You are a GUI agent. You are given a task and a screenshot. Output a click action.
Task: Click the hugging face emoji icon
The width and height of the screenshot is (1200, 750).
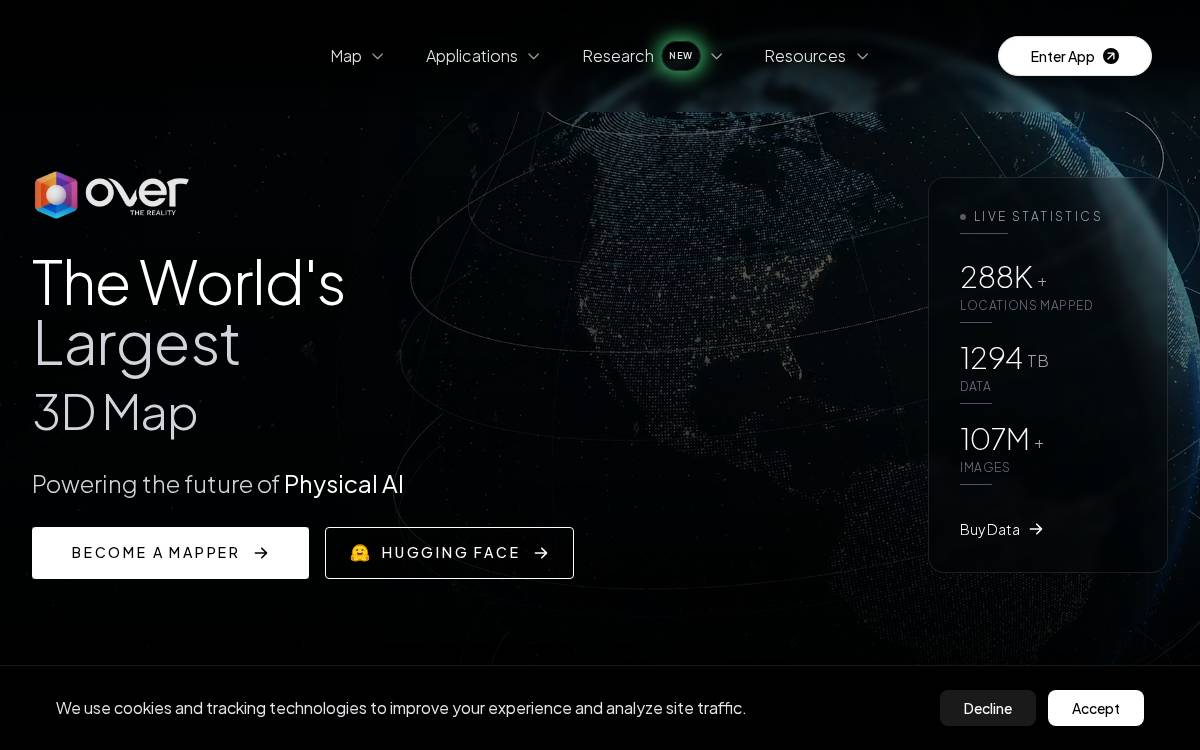[x=360, y=553]
